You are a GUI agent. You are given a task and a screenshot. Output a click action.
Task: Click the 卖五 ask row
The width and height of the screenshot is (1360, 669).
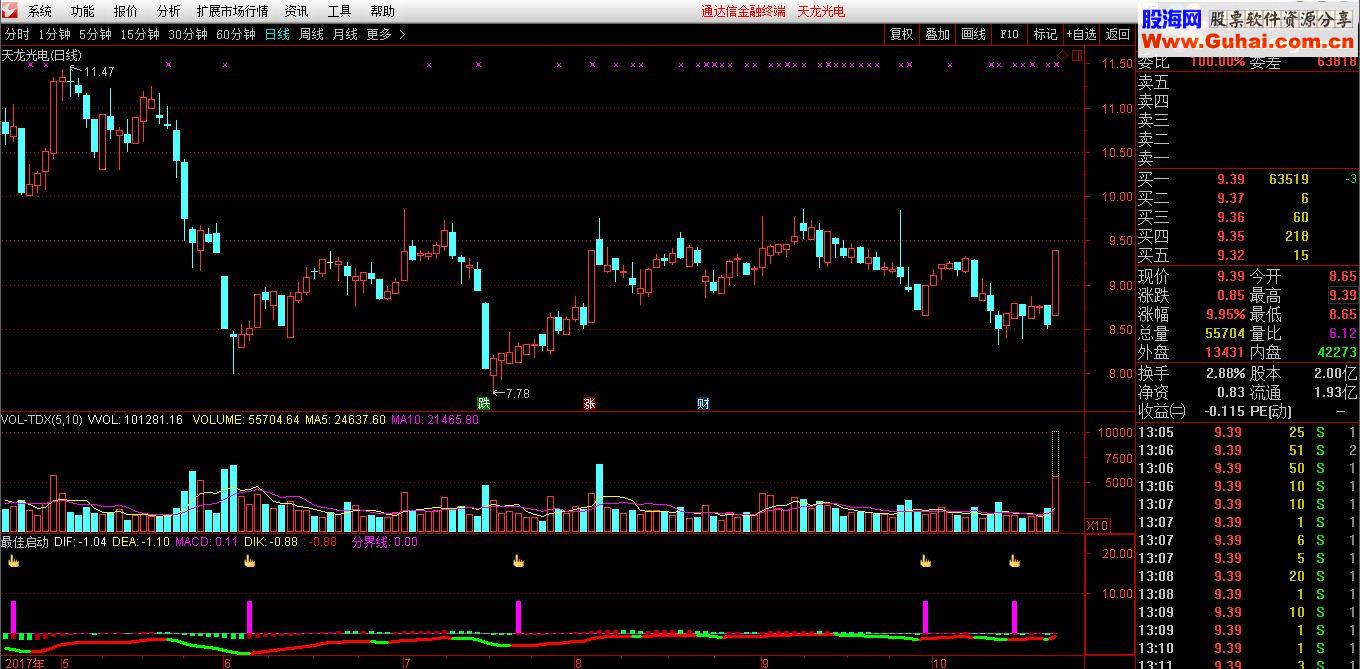(x=1247, y=82)
